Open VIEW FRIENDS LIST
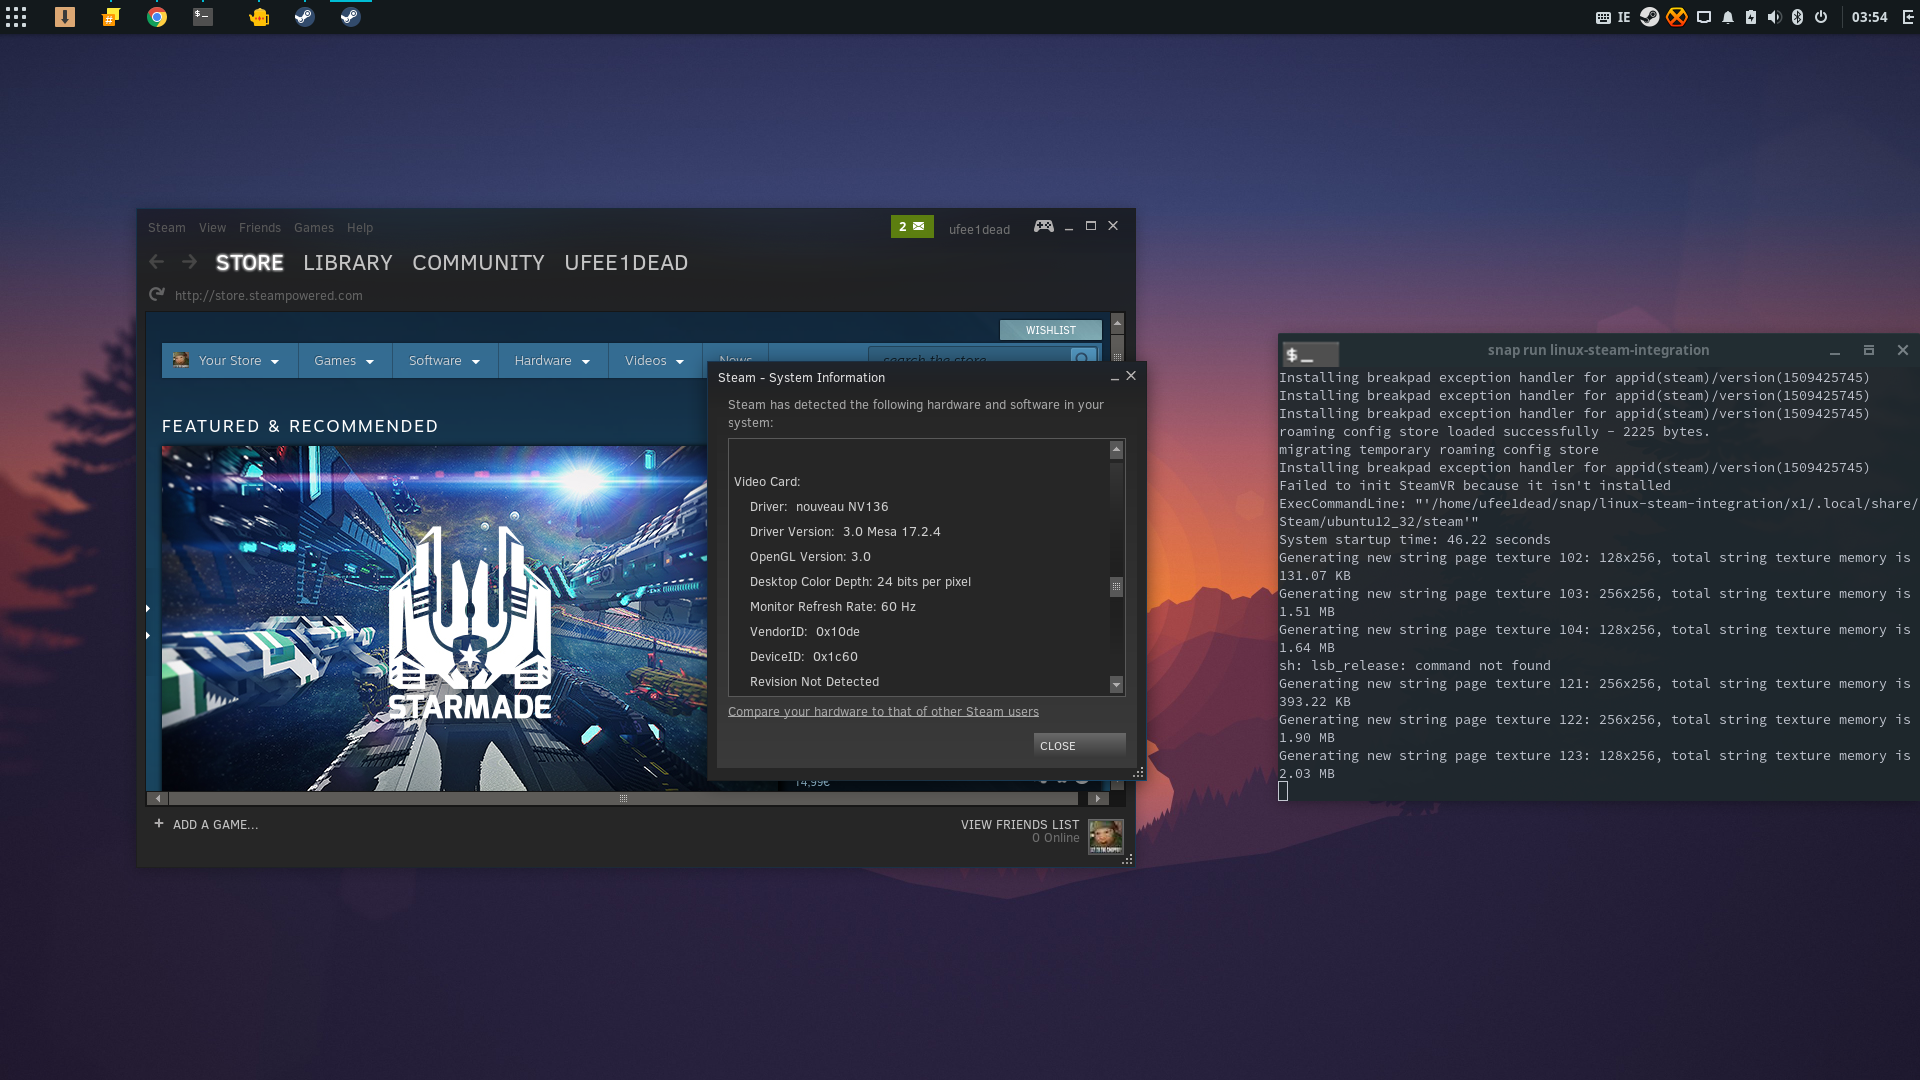The image size is (1920, 1080). (1020, 825)
